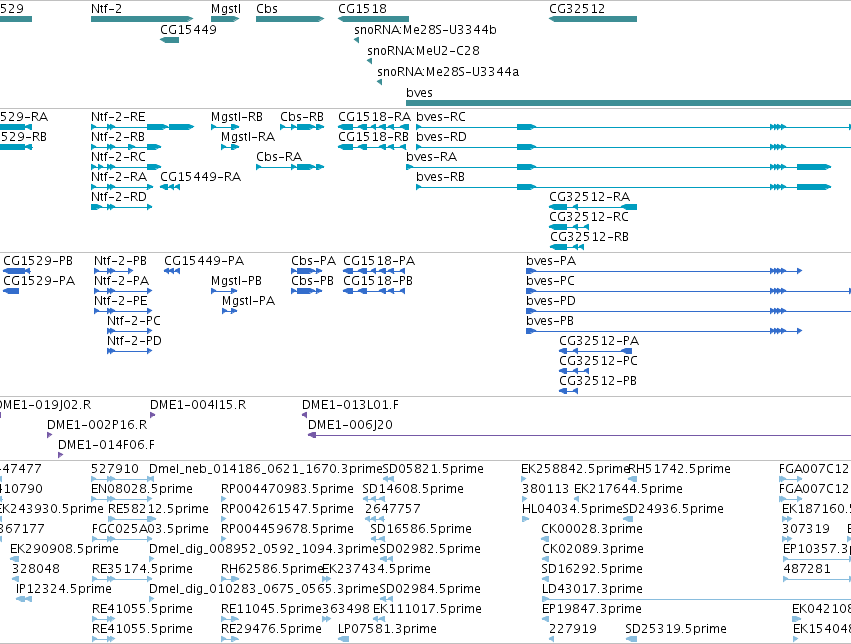Click the CG15449 gene glyph
Viewport: 851px width, 644px height.
pos(169,40)
